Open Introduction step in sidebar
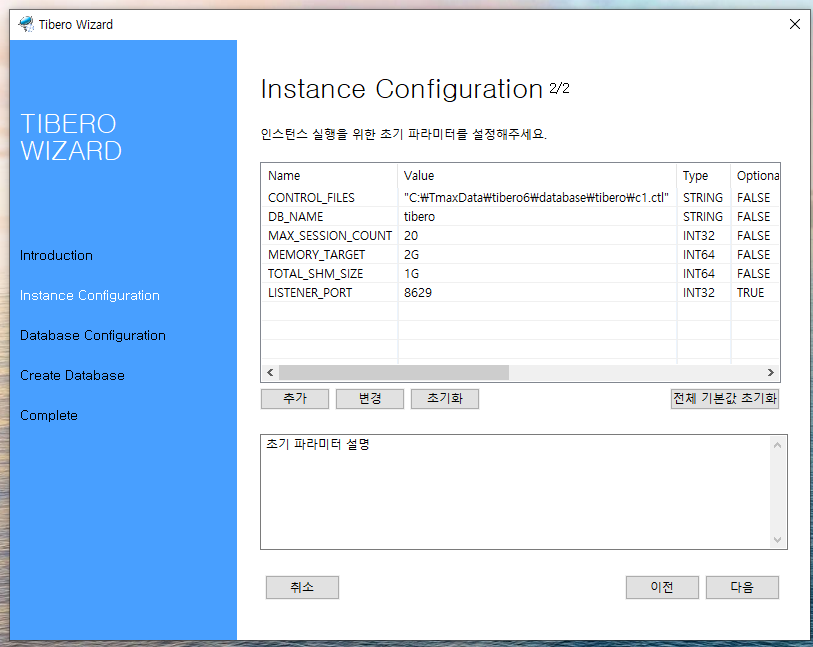813x647 pixels. [56, 256]
